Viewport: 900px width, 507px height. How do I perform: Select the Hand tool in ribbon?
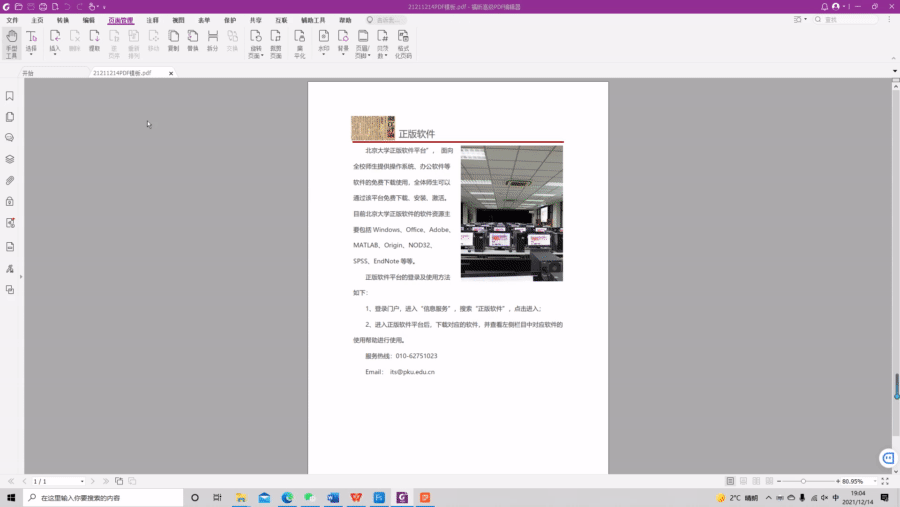[x=12, y=43]
